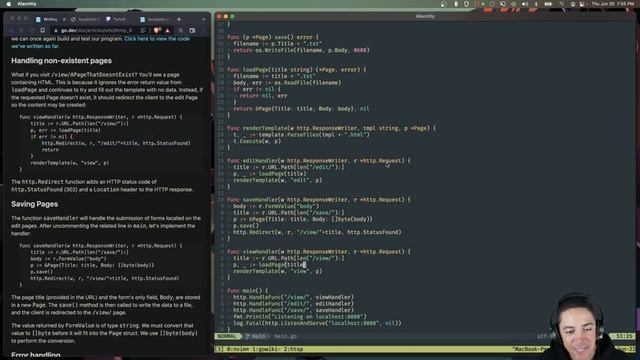Screen dimensions: 640x360
Task: Click the bookmark icon in browser toolbar
Action: (42, 30)
